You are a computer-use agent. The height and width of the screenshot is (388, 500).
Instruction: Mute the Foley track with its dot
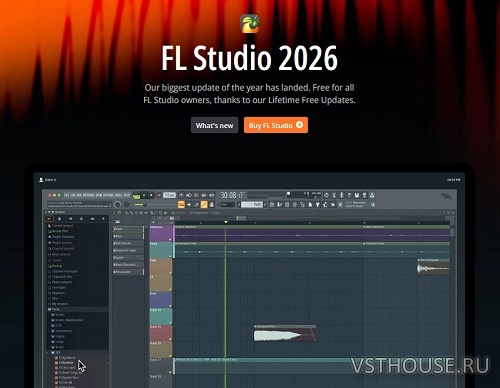tap(170, 256)
